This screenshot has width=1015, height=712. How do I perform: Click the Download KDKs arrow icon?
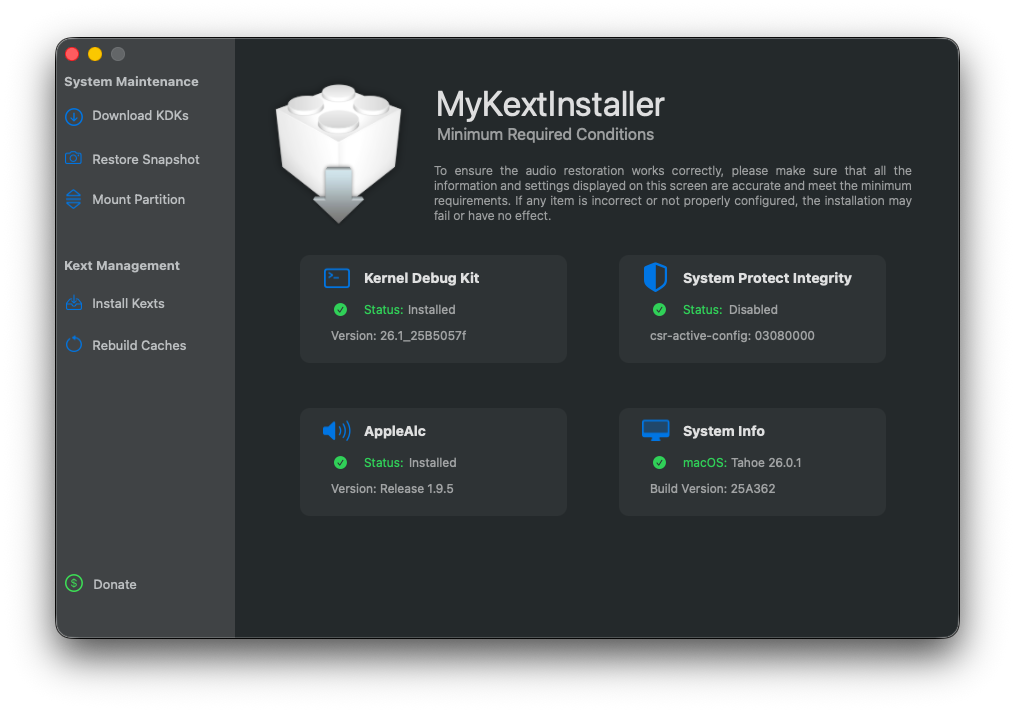coord(74,116)
